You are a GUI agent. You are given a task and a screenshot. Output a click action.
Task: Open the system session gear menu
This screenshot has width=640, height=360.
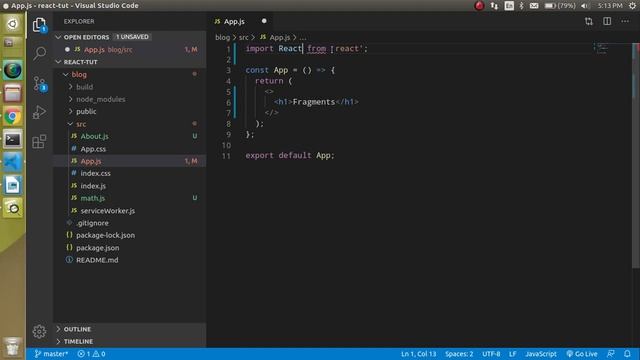point(632,5)
